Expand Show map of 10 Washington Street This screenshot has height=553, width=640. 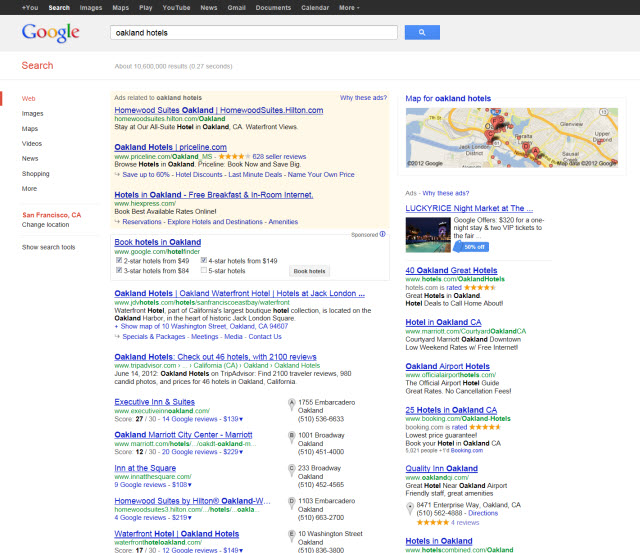(201, 326)
